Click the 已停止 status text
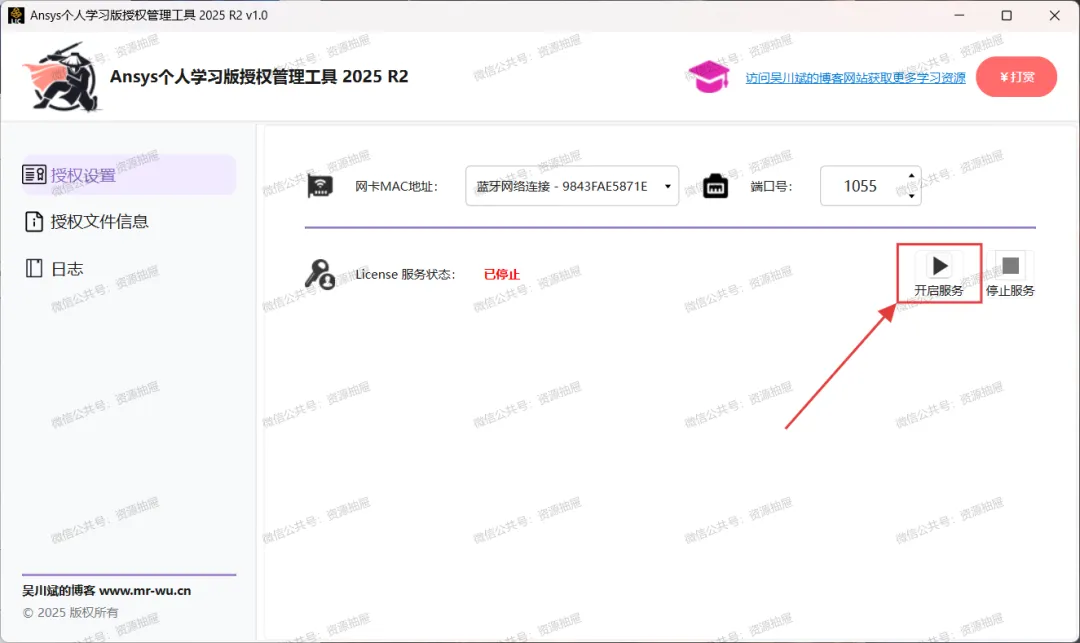 501,275
